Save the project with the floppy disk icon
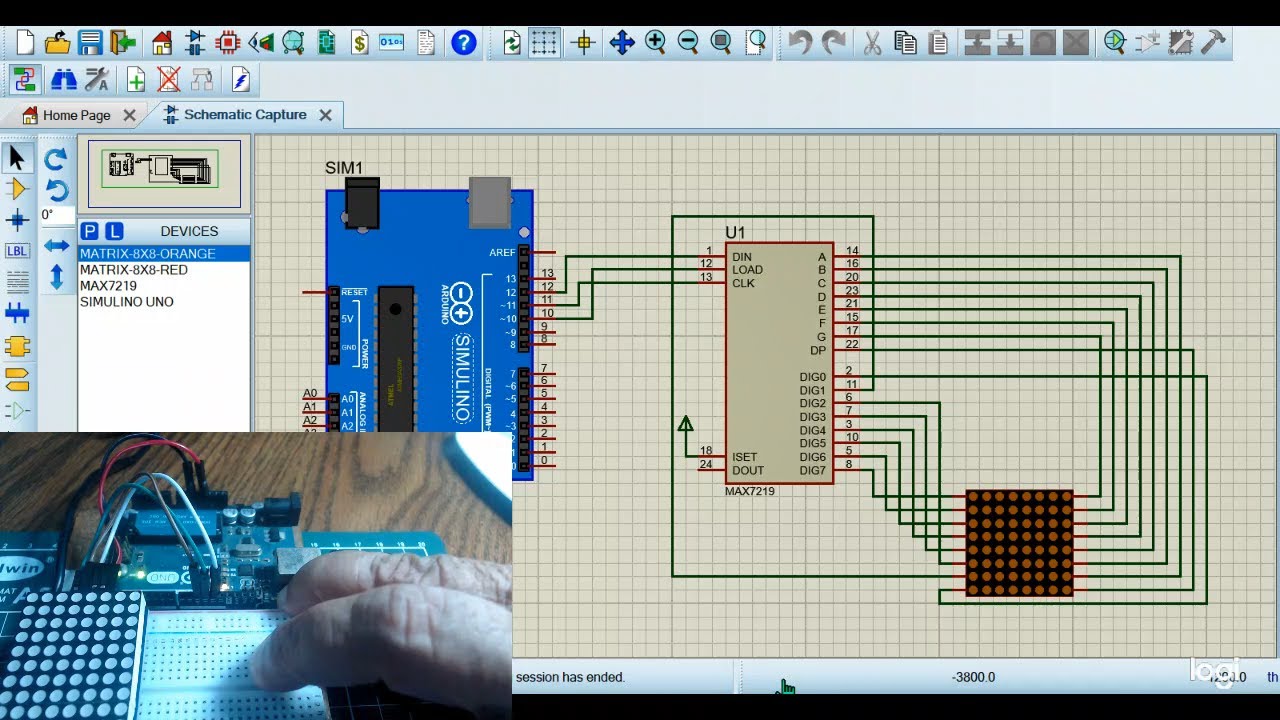 coord(90,43)
